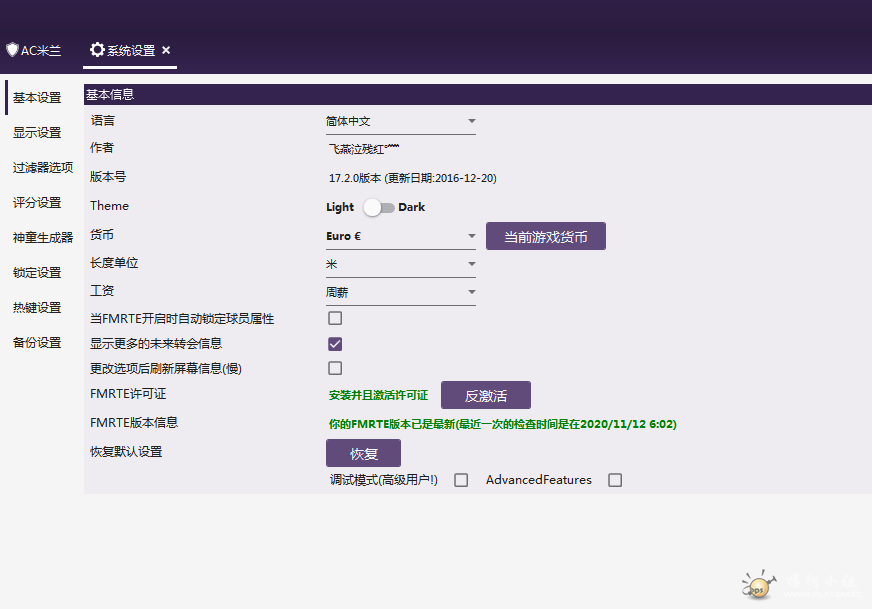Screen dimensions: 872x609
Task: Enable 更改选项后刷新屏幕信息(慢) checkbox
Action: tap(335, 368)
